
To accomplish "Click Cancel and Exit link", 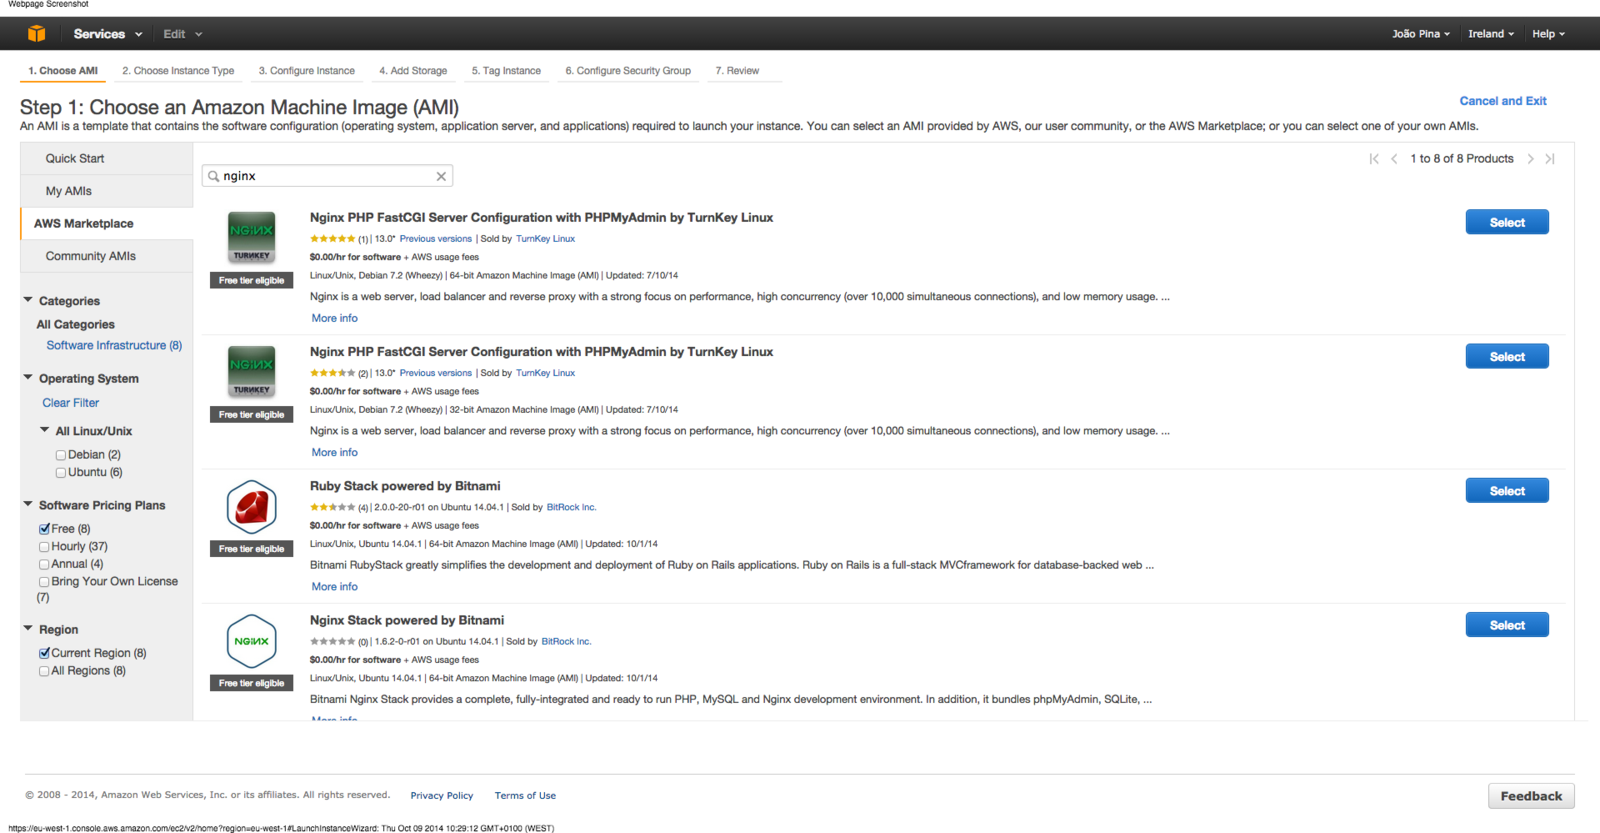I will [1503, 101].
